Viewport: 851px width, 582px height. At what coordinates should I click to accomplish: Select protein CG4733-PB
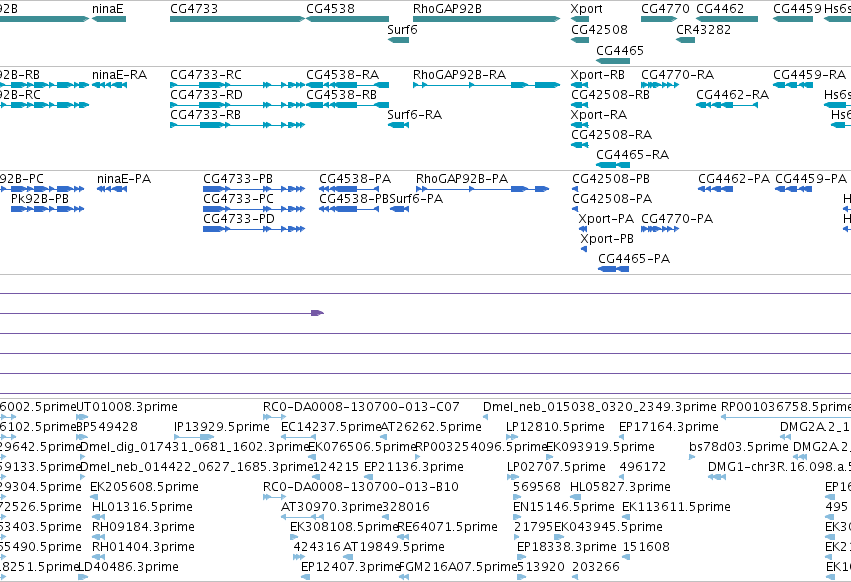[254, 189]
